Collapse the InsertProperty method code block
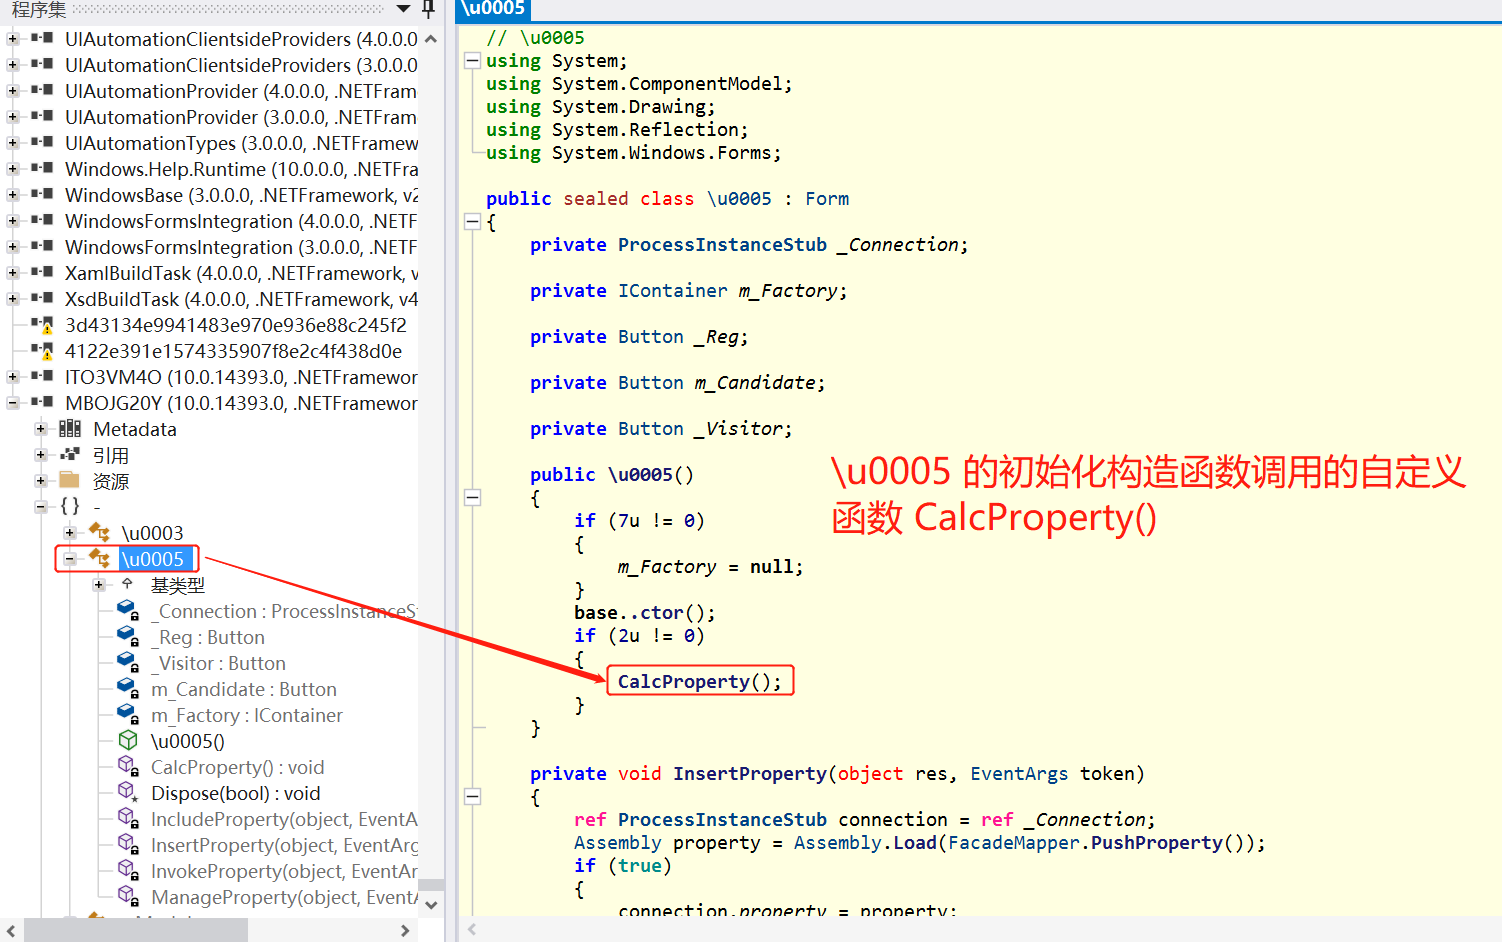This screenshot has height=942, width=1502. [472, 797]
